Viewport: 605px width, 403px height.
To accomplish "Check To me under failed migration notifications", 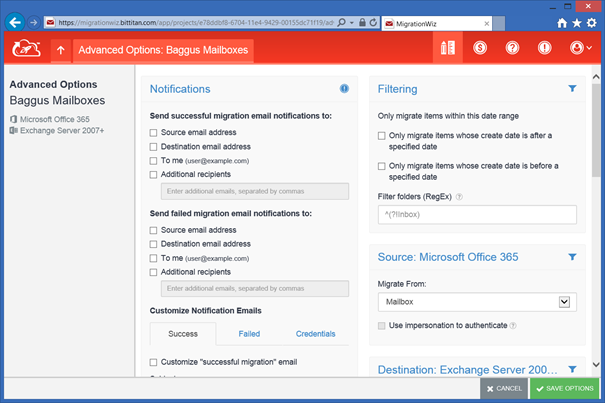I will point(153,258).
